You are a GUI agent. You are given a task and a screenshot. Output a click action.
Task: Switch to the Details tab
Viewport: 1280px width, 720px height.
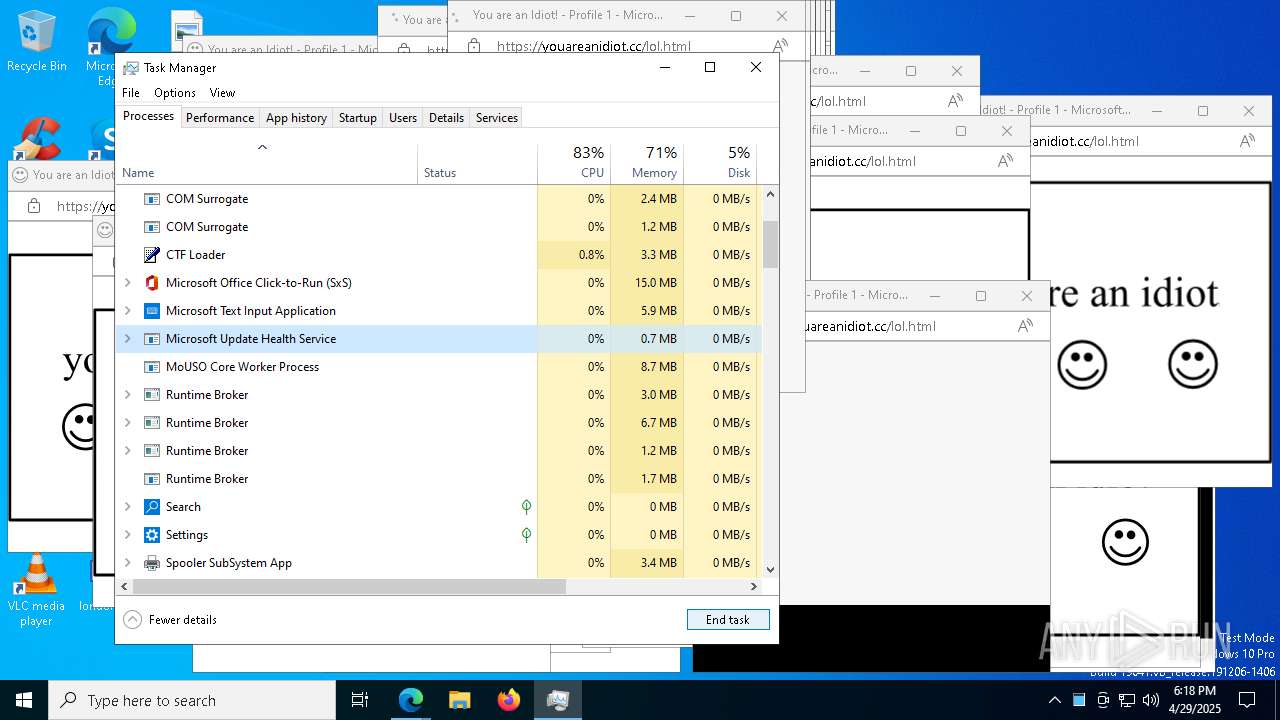(x=446, y=118)
